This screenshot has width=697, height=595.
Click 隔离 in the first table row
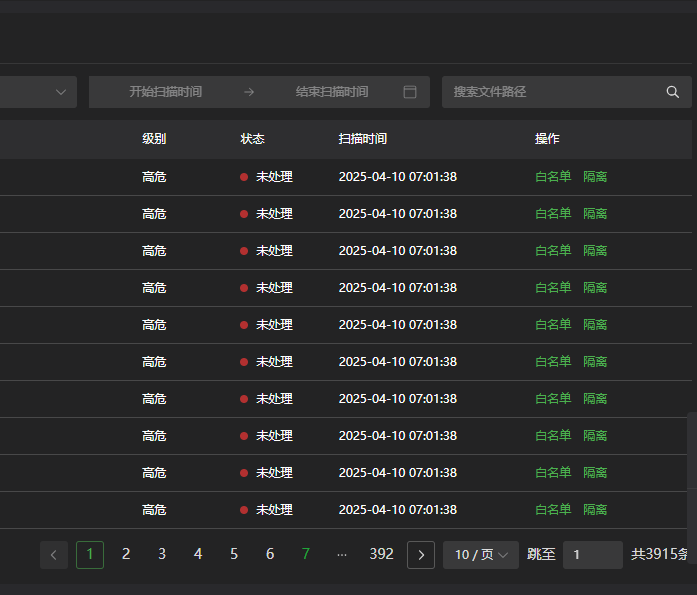(x=595, y=177)
